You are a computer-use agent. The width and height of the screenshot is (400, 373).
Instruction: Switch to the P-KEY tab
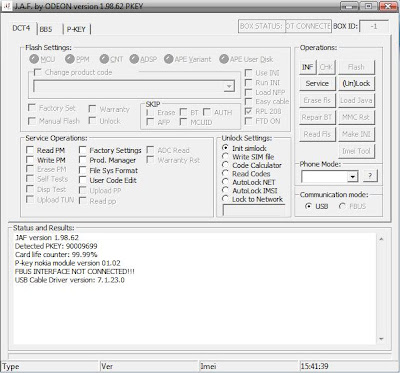(x=76, y=29)
